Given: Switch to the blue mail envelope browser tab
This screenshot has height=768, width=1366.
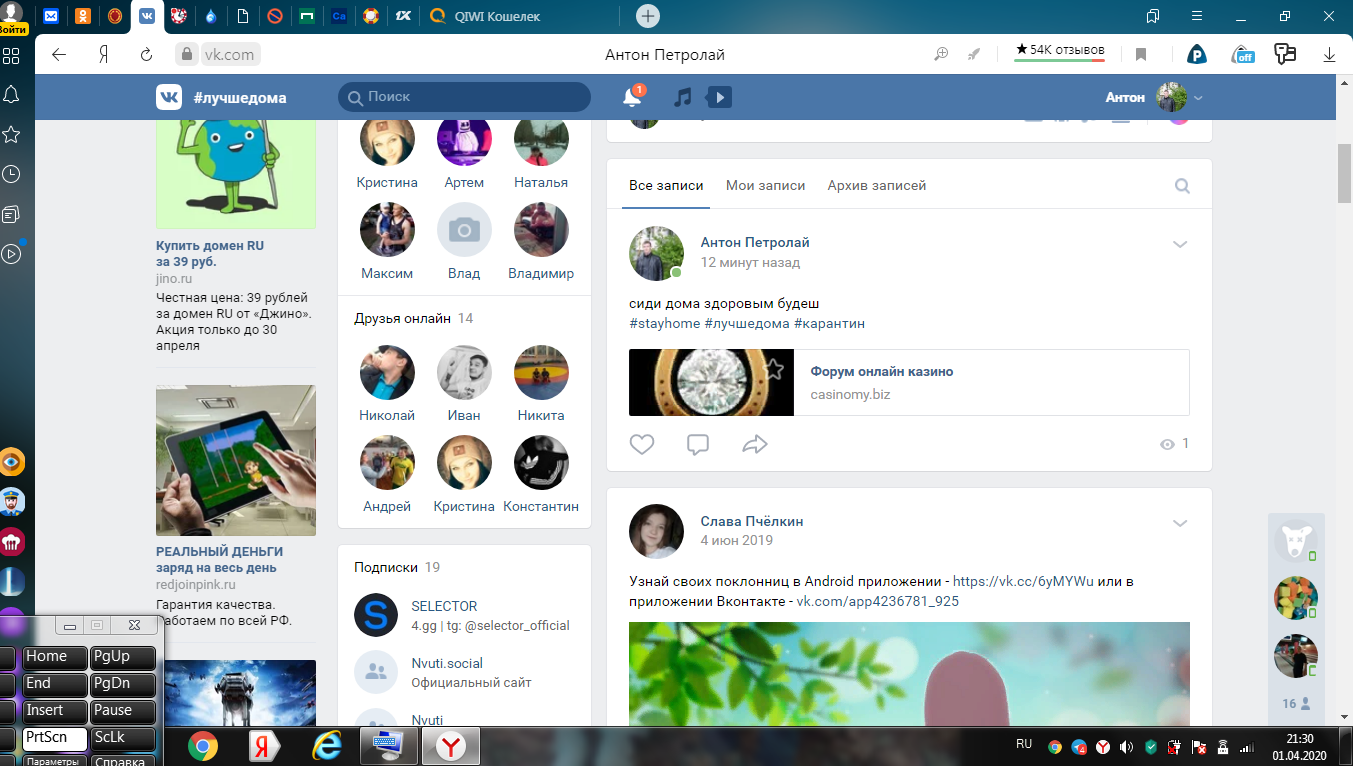Looking at the screenshot, I should click(51, 16).
